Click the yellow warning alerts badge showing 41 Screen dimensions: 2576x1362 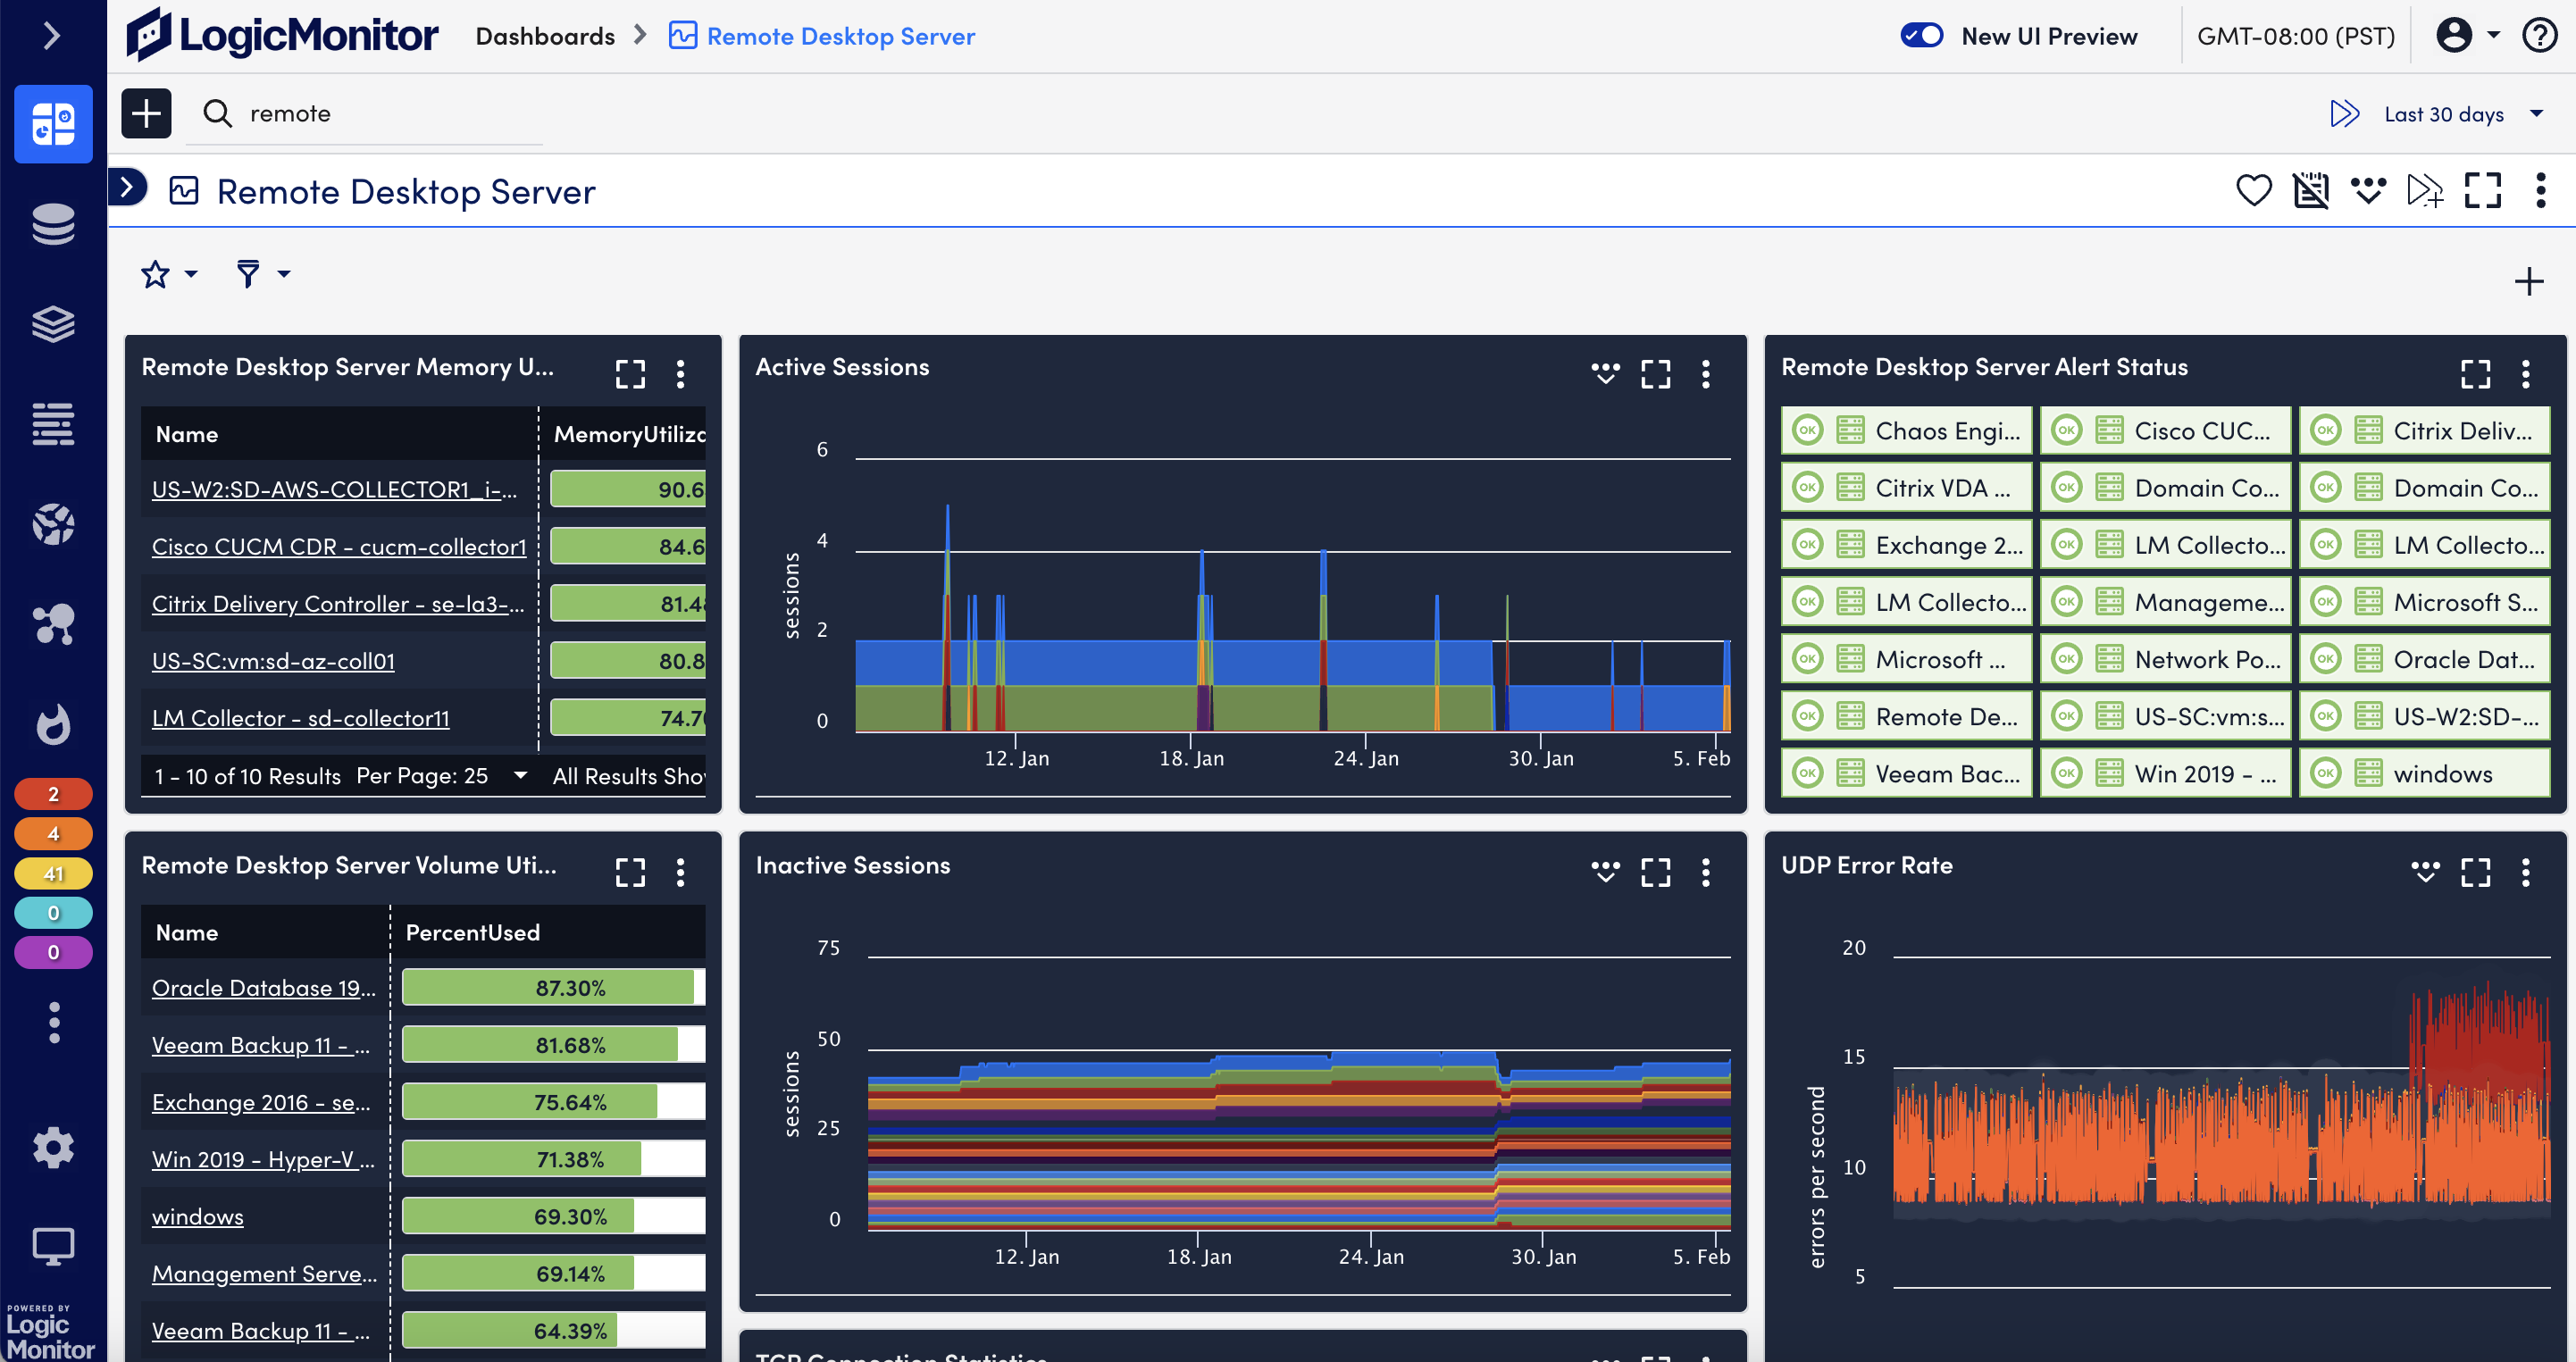pyautogui.click(x=53, y=873)
